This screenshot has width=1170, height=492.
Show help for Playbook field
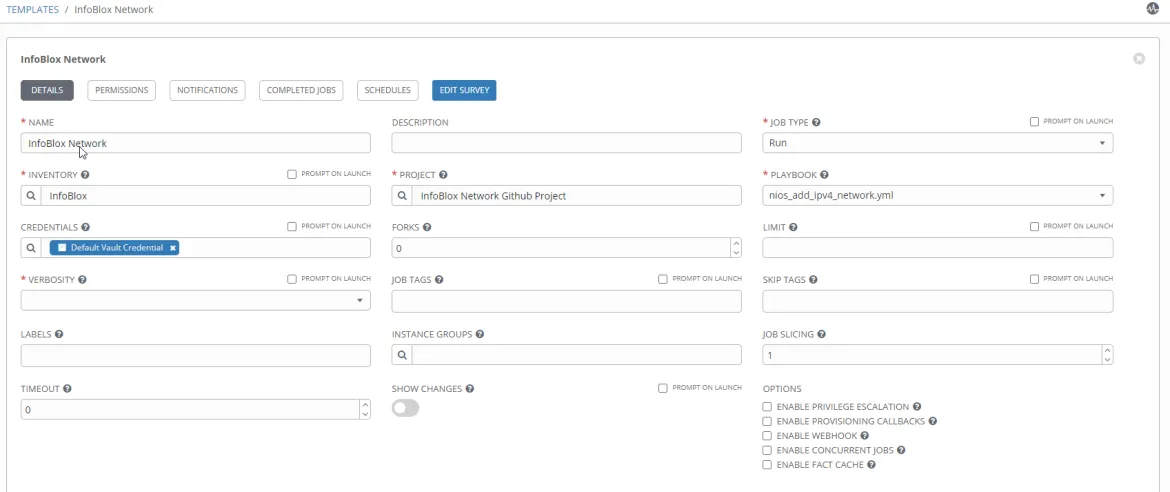click(x=824, y=175)
